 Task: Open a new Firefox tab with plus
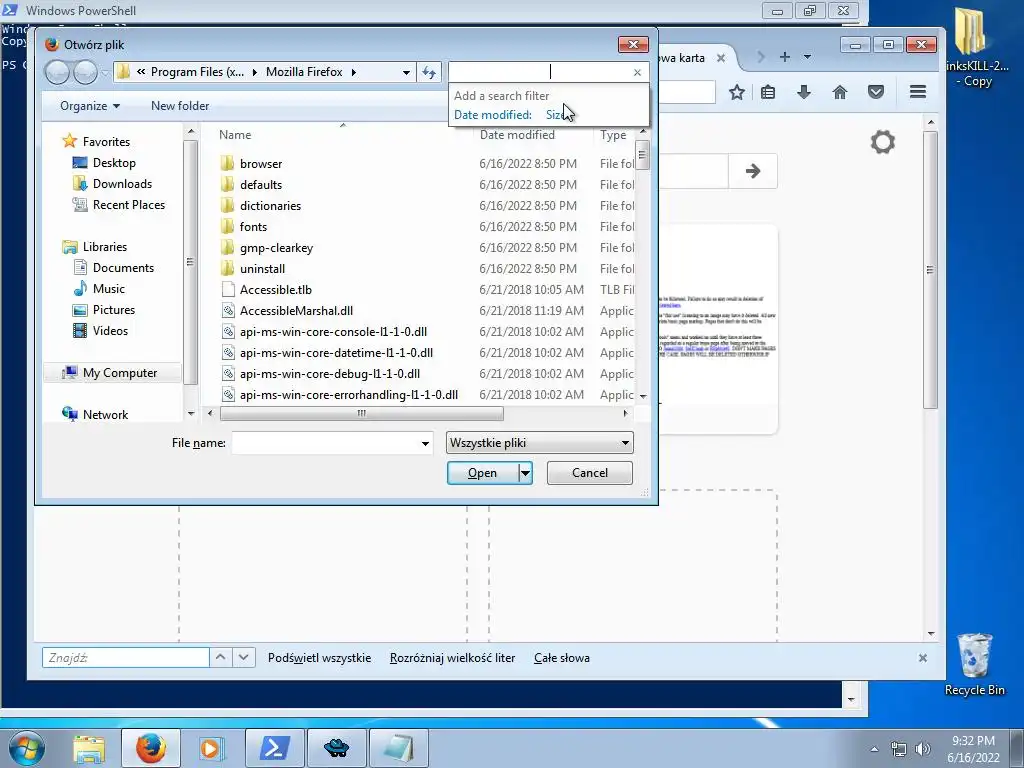(x=785, y=57)
